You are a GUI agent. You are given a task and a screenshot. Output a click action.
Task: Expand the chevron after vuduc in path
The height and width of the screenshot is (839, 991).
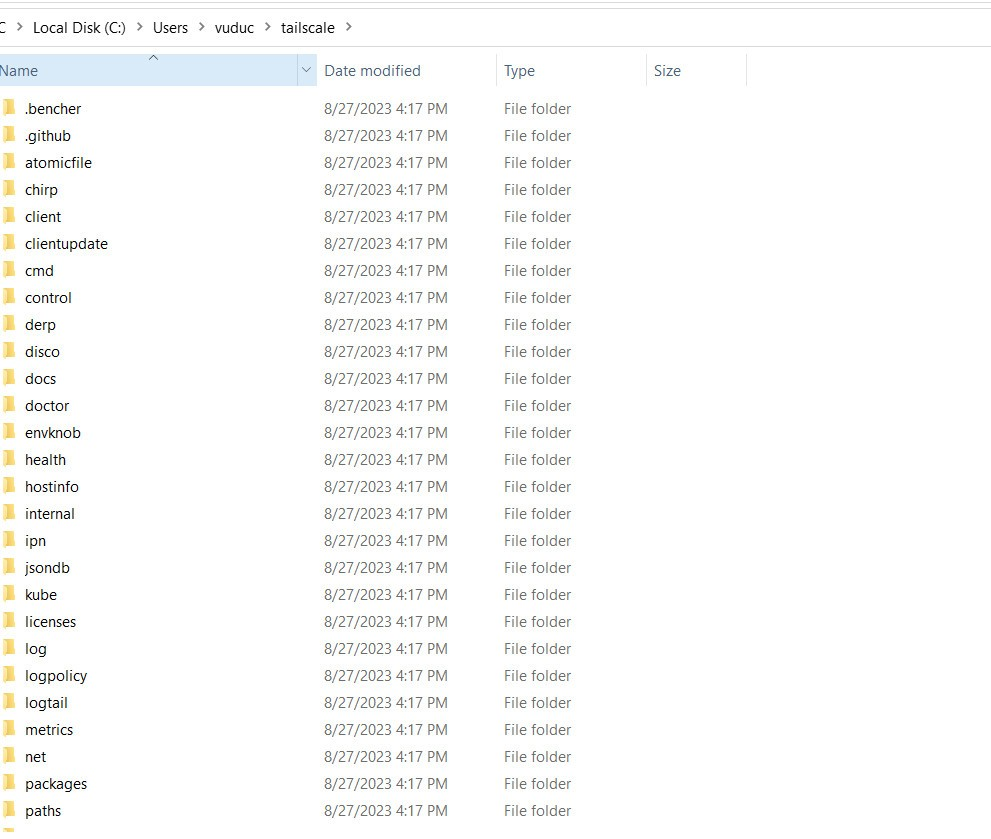[267, 27]
